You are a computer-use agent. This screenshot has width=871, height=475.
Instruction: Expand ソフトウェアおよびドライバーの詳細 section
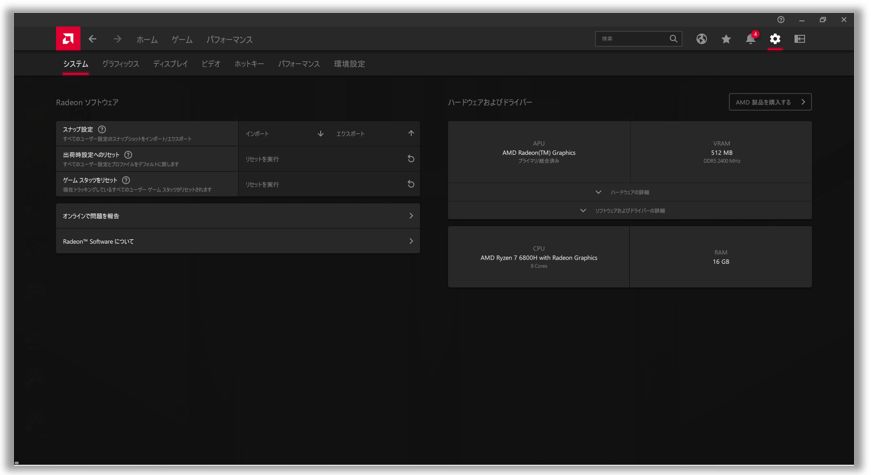pos(629,211)
